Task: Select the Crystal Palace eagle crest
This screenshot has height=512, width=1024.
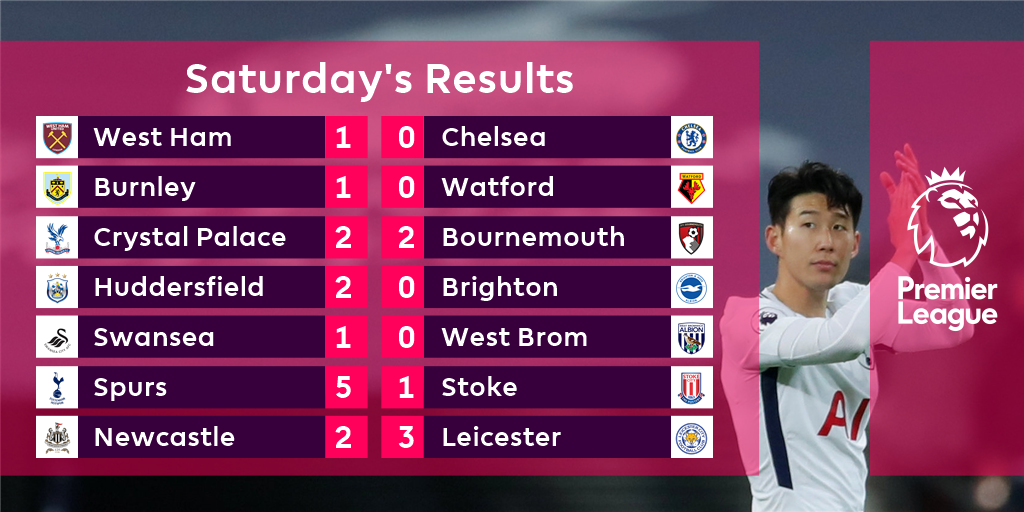Action: pos(57,237)
